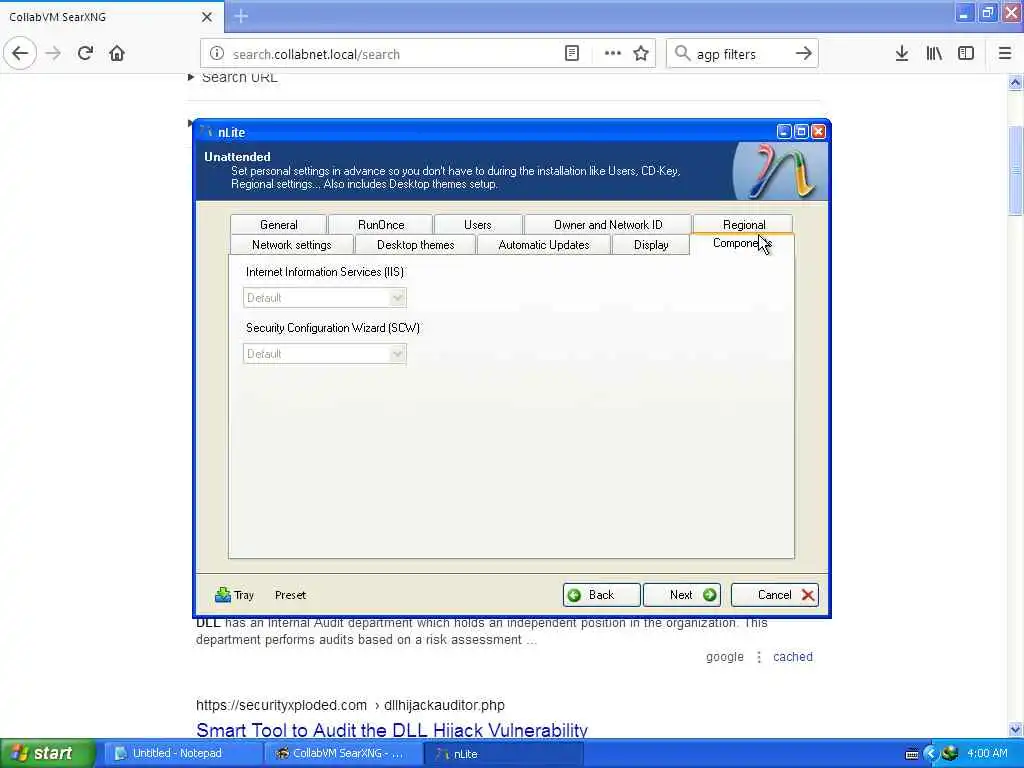1024x768 pixels.
Task: Open the RunOnce tab
Action: (x=381, y=225)
